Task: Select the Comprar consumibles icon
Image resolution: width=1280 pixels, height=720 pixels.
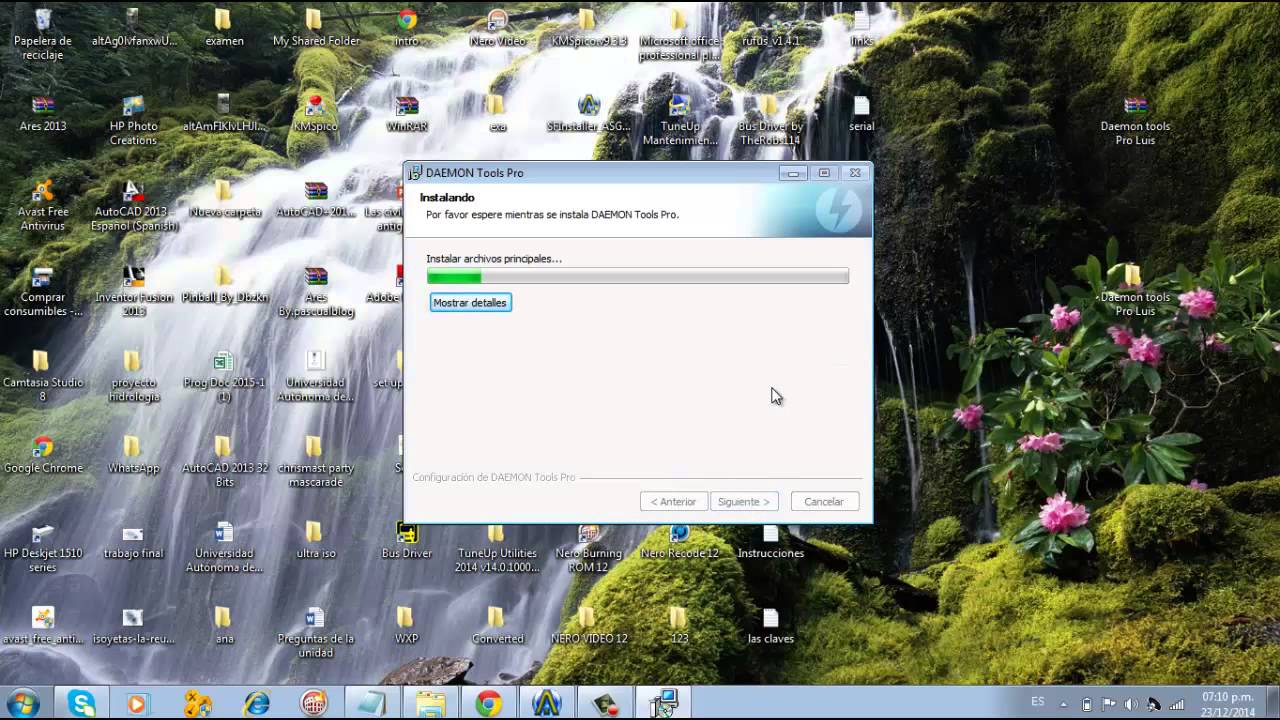Action: pyautogui.click(x=43, y=290)
